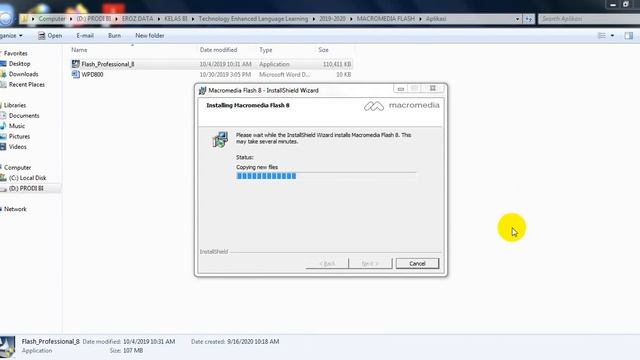Screen dimensions: 640x360
Task: Toggle the preview pane icon
Action: [x=629, y=36]
